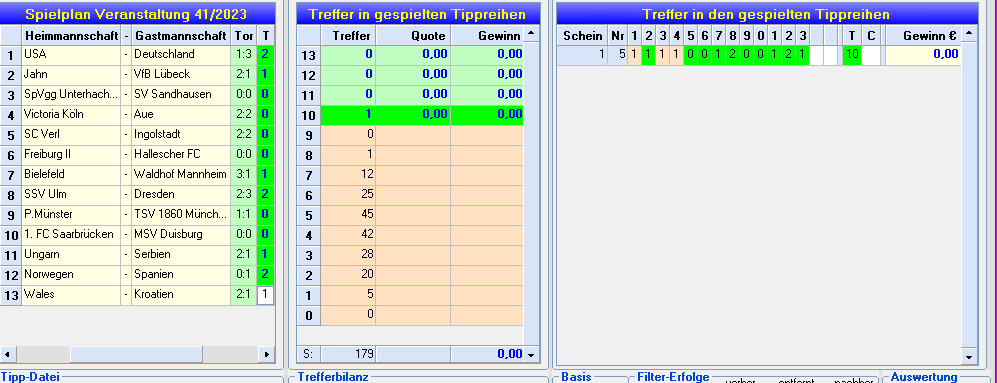The height and width of the screenshot is (383, 997).
Task: Select the Freiburg II cell
Action: pyautogui.click(x=71, y=155)
